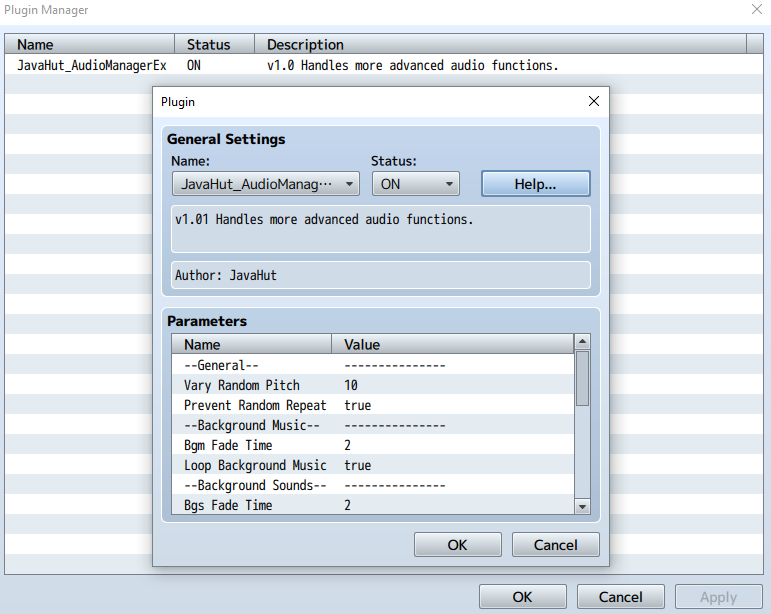Screen dimensions: 771x614
Task: Click the Prevent Random Repeat value true
Action: pyautogui.click(x=357, y=405)
